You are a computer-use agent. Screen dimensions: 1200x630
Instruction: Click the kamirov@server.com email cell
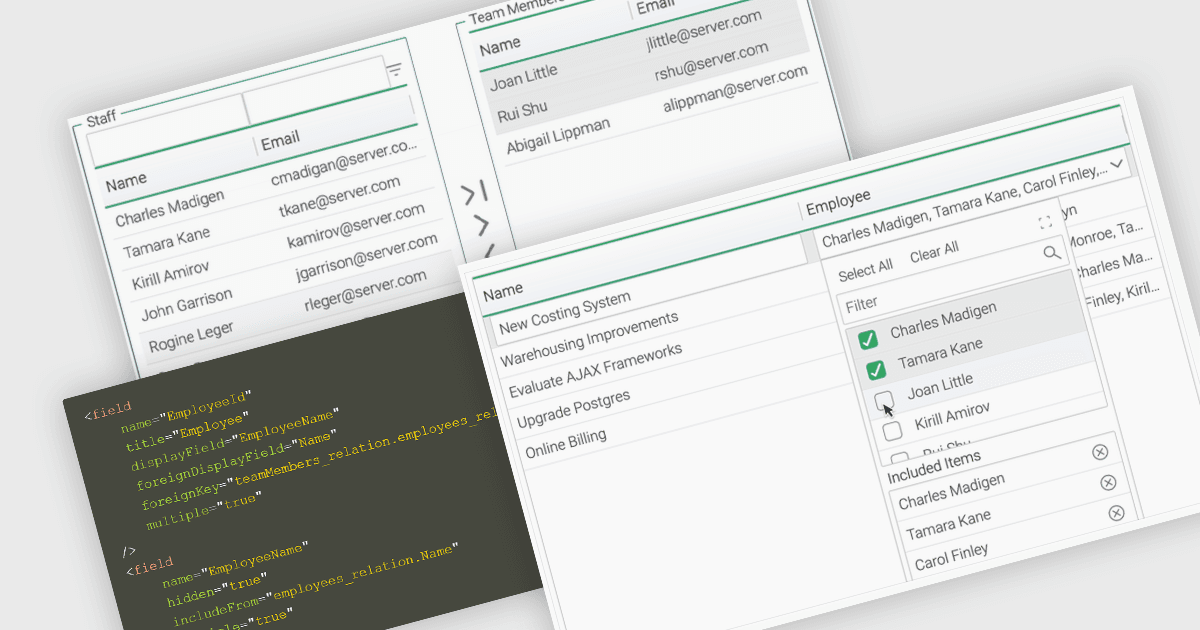(x=355, y=228)
